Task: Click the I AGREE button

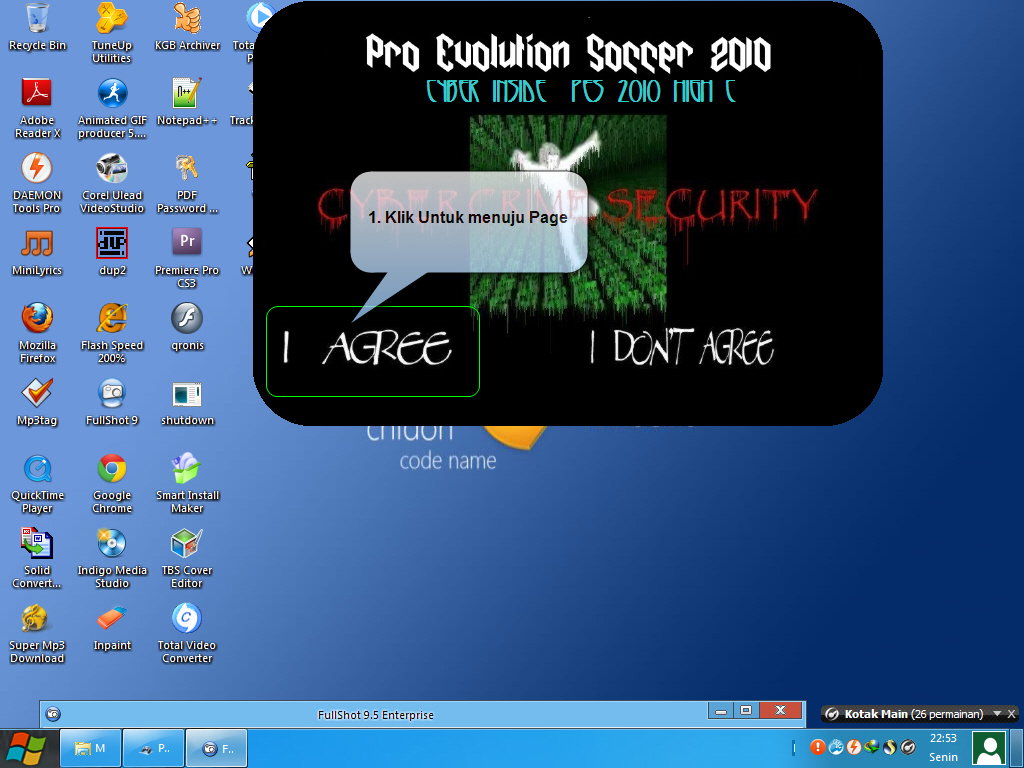Action: (x=373, y=351)
